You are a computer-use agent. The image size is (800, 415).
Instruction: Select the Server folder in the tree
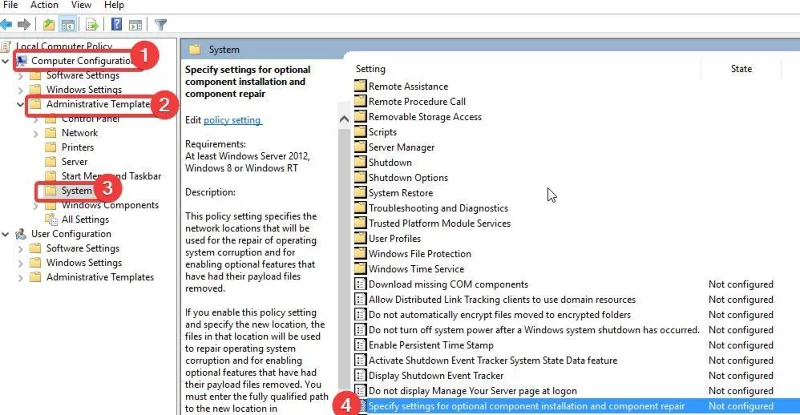pyautogui.click(x=74, y=162)
